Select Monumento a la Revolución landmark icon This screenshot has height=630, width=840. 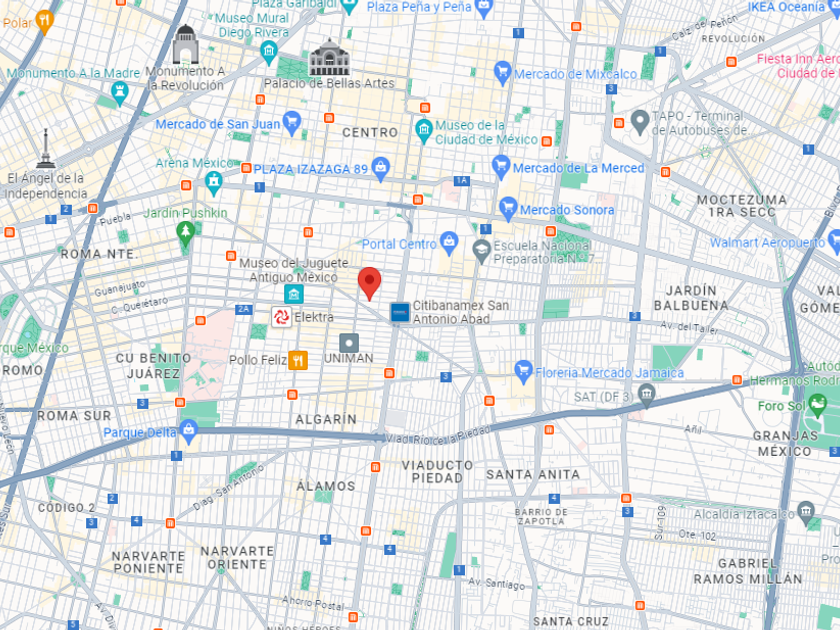click(x=185, y=44)
